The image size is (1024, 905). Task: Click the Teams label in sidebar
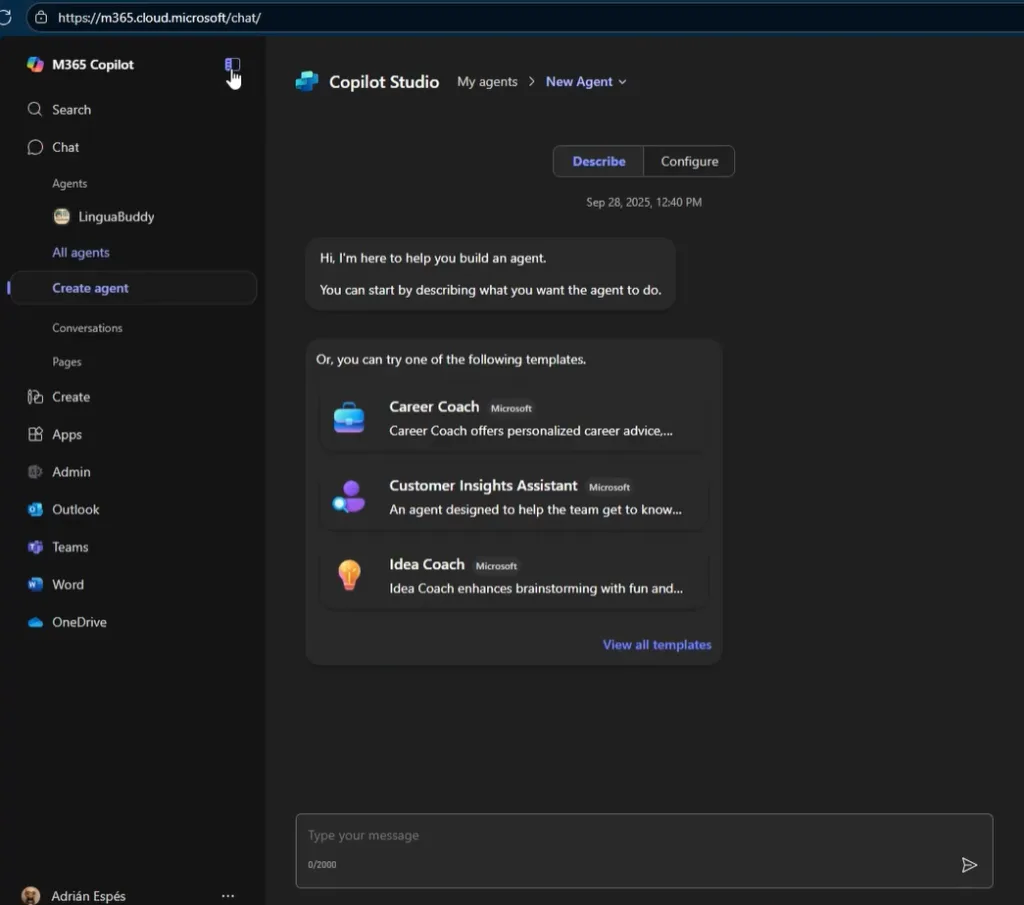pos(70,547)
